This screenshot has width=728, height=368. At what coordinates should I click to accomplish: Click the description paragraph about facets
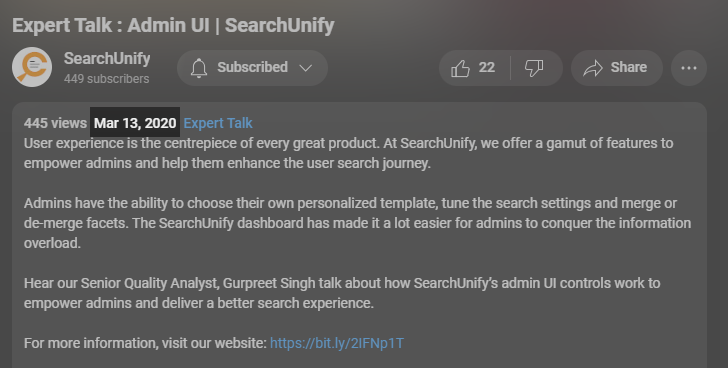[x=358, y=223]
